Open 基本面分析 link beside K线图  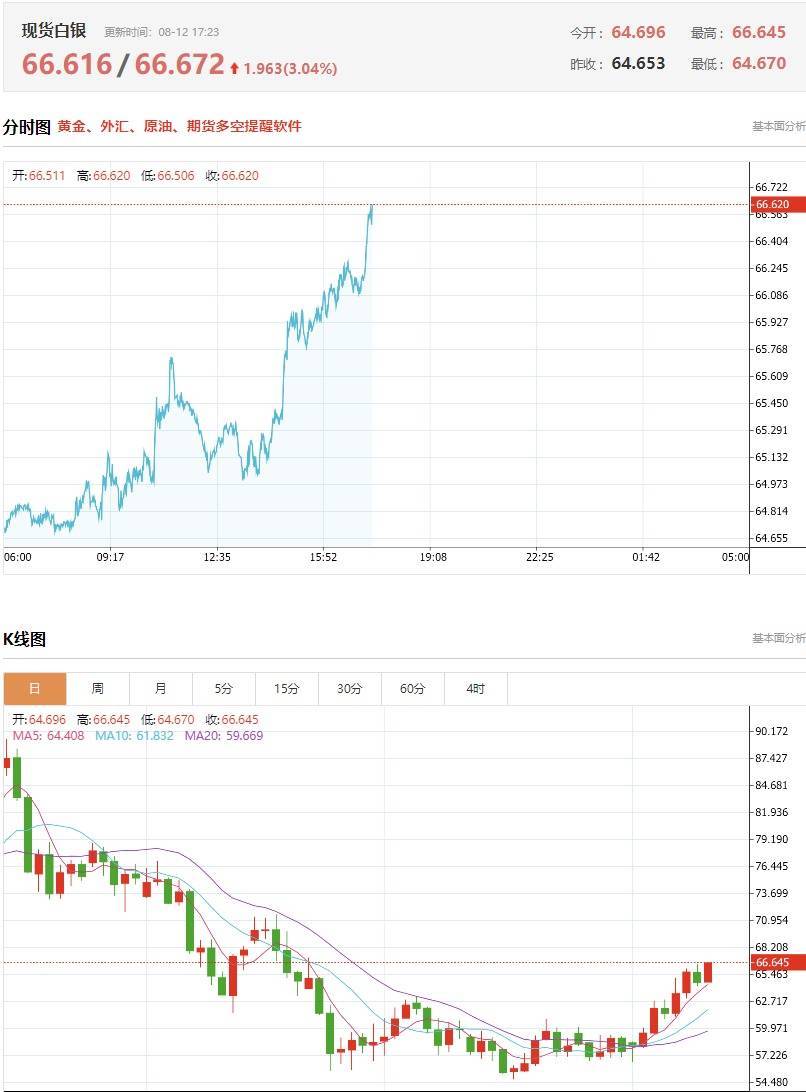[x=779, y=638]
